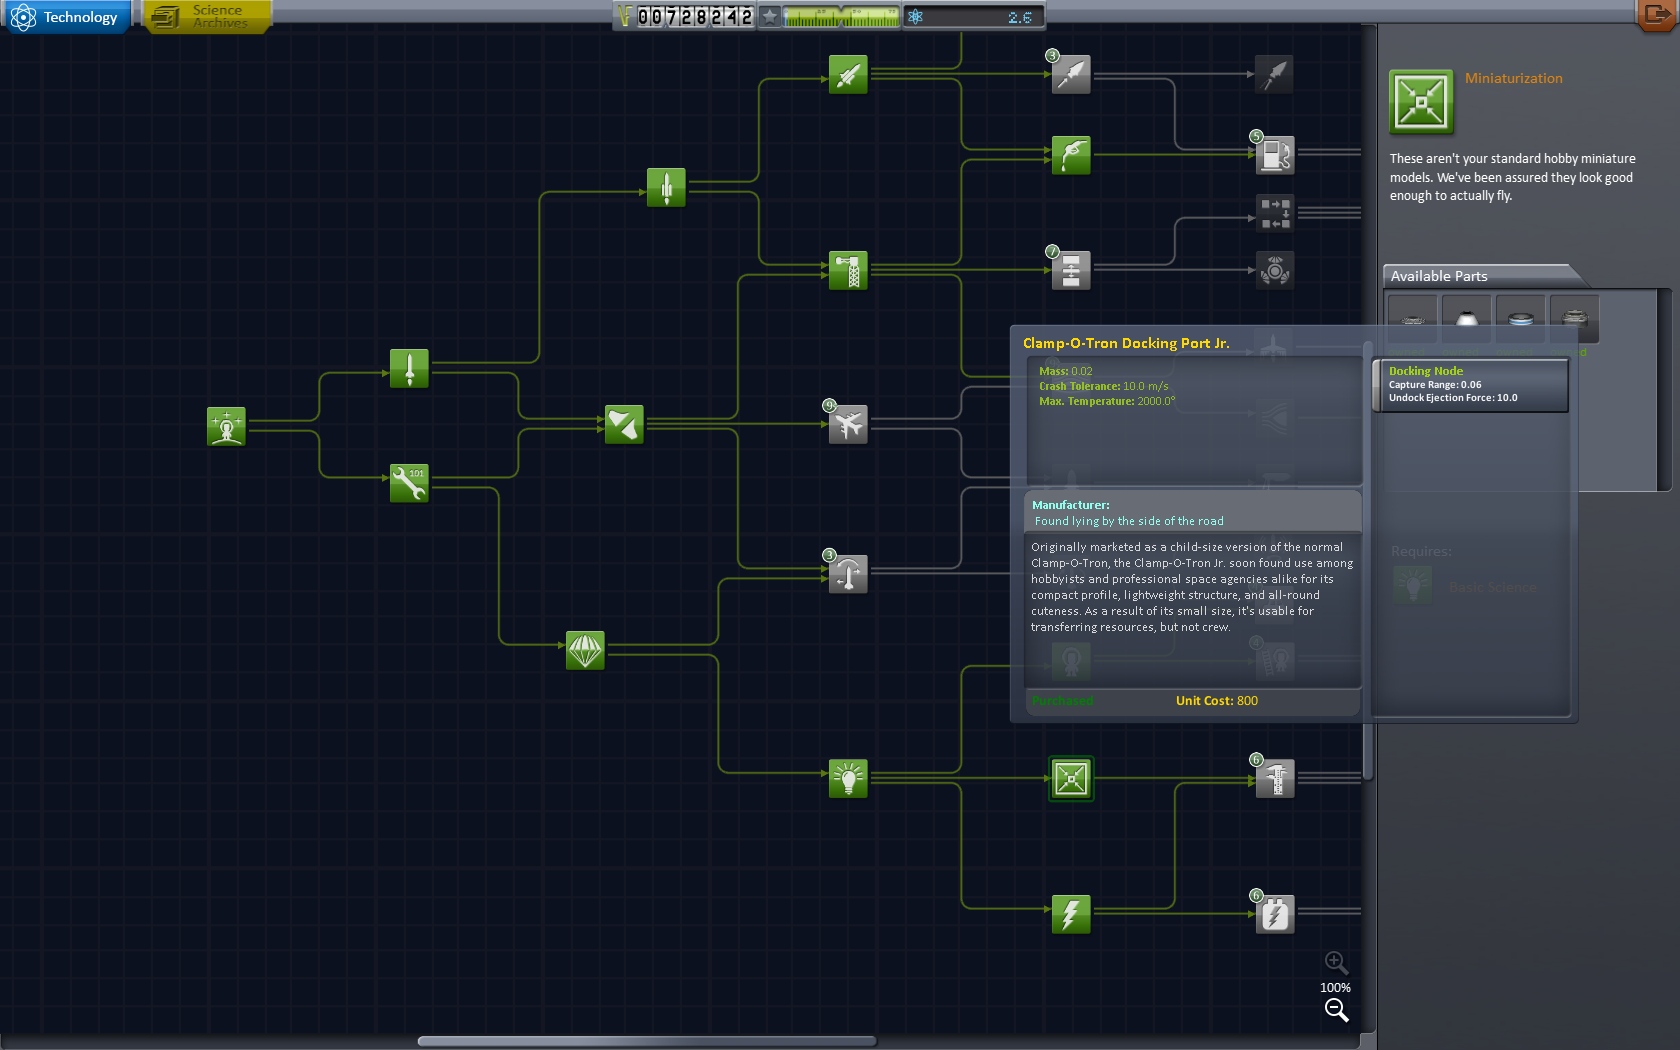This screenshot has width=1680, height=1050.
Task: Click the reputation gauge bar
Action: [841, 16]
